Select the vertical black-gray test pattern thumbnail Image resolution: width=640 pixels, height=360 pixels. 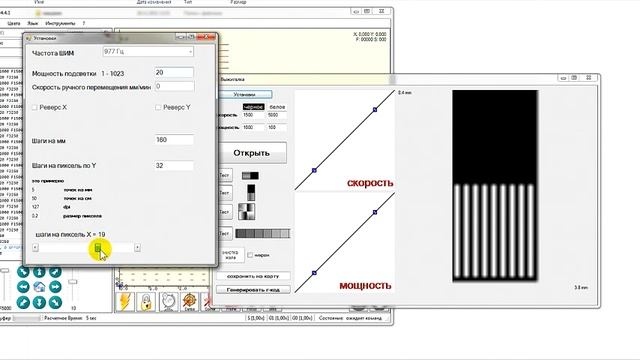click(x=251, y=192)
